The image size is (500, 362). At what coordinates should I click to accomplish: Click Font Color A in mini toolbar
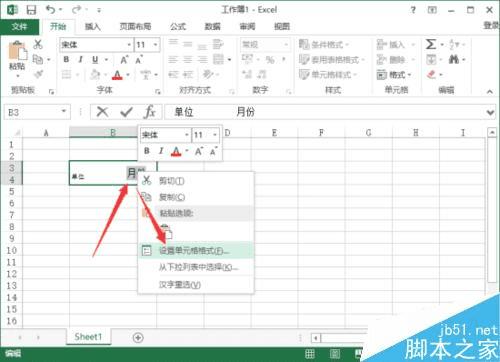(176, 152)
